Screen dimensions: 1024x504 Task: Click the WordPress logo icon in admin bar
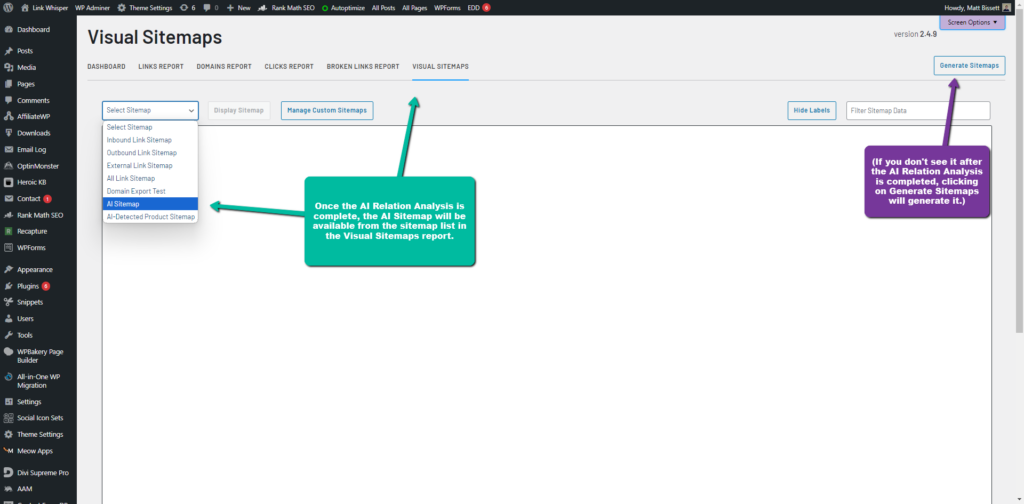[8, 8]
